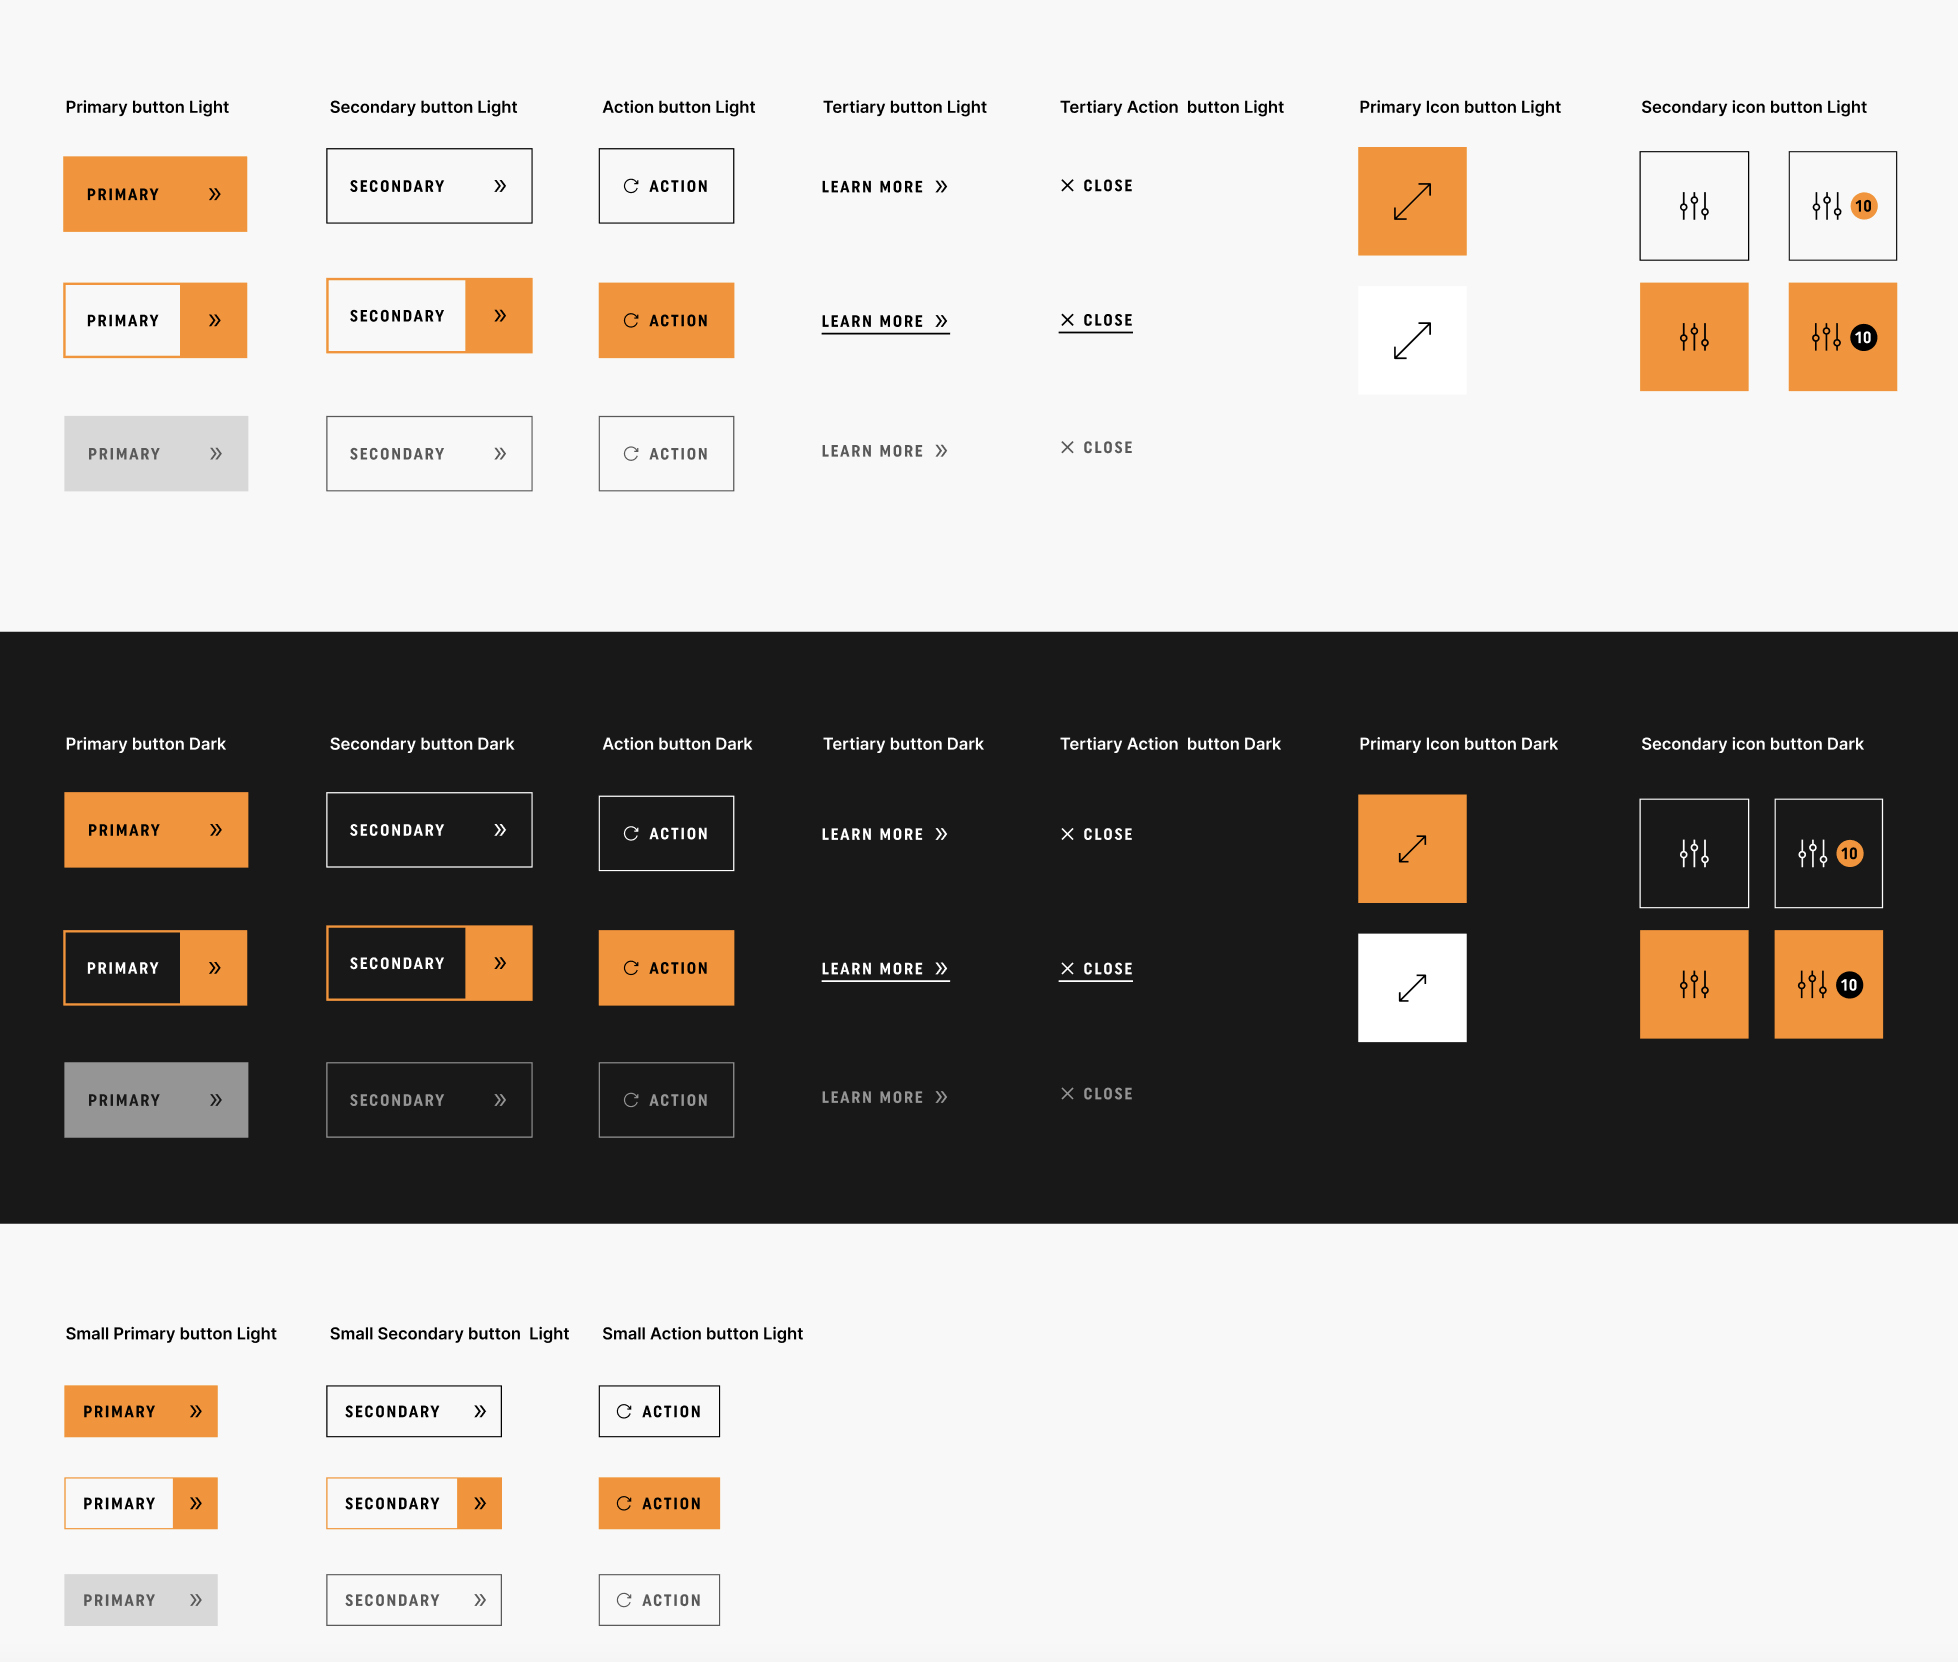Click the small orange ACTION button
Screen dimensions: 1958x1662
[x=659, y=1503]
